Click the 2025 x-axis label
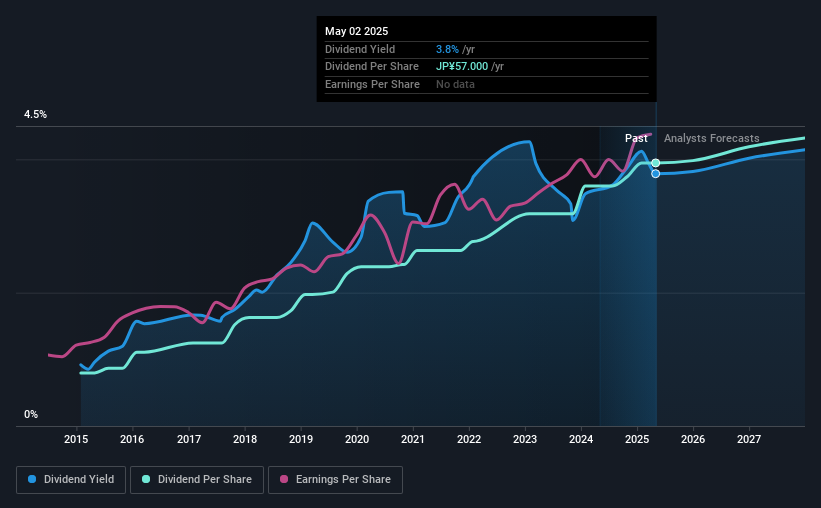This screenshot has width=821, height=508. coord(637,439)
